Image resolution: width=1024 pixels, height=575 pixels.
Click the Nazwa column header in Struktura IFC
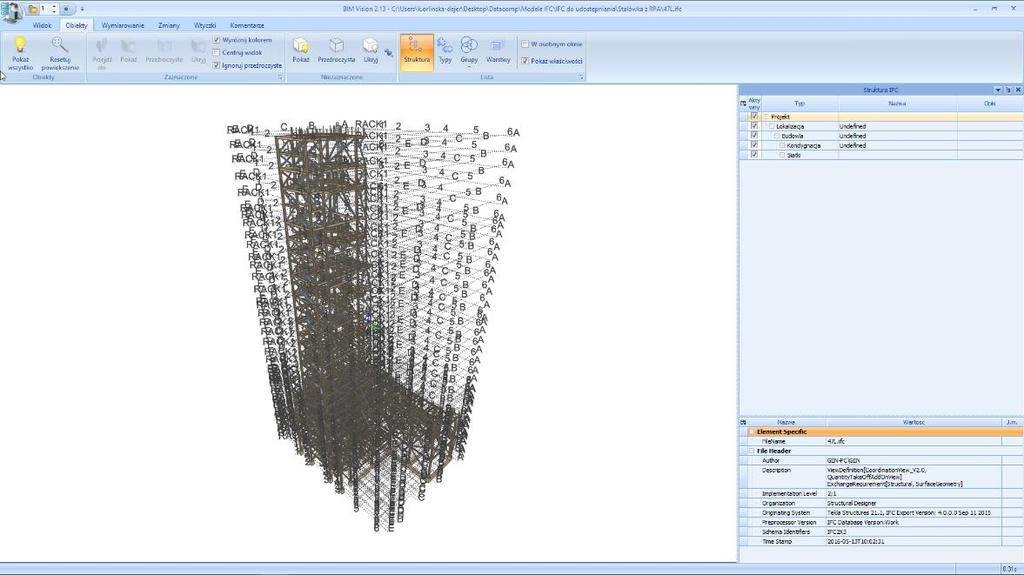(897, 103)
